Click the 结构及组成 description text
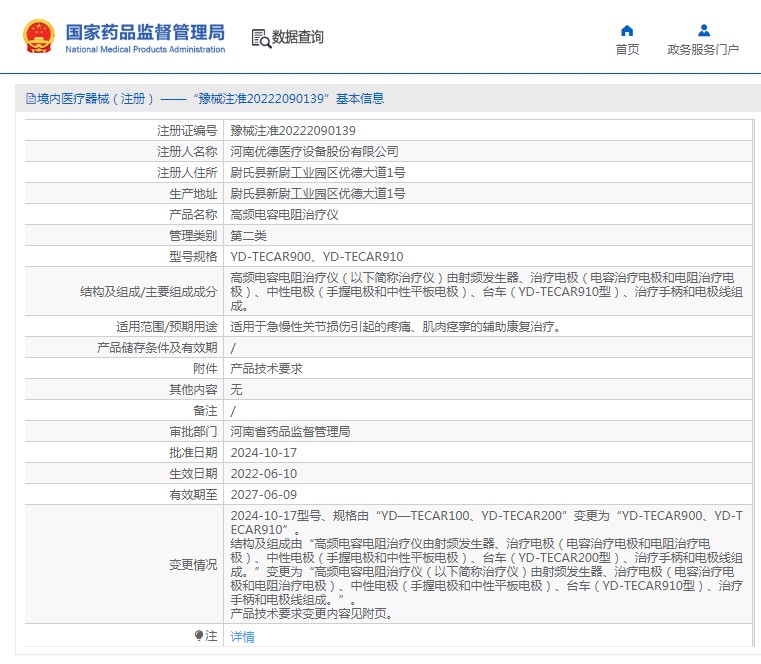The height and width of the screenshot is (664, 761). pos(486,291)
